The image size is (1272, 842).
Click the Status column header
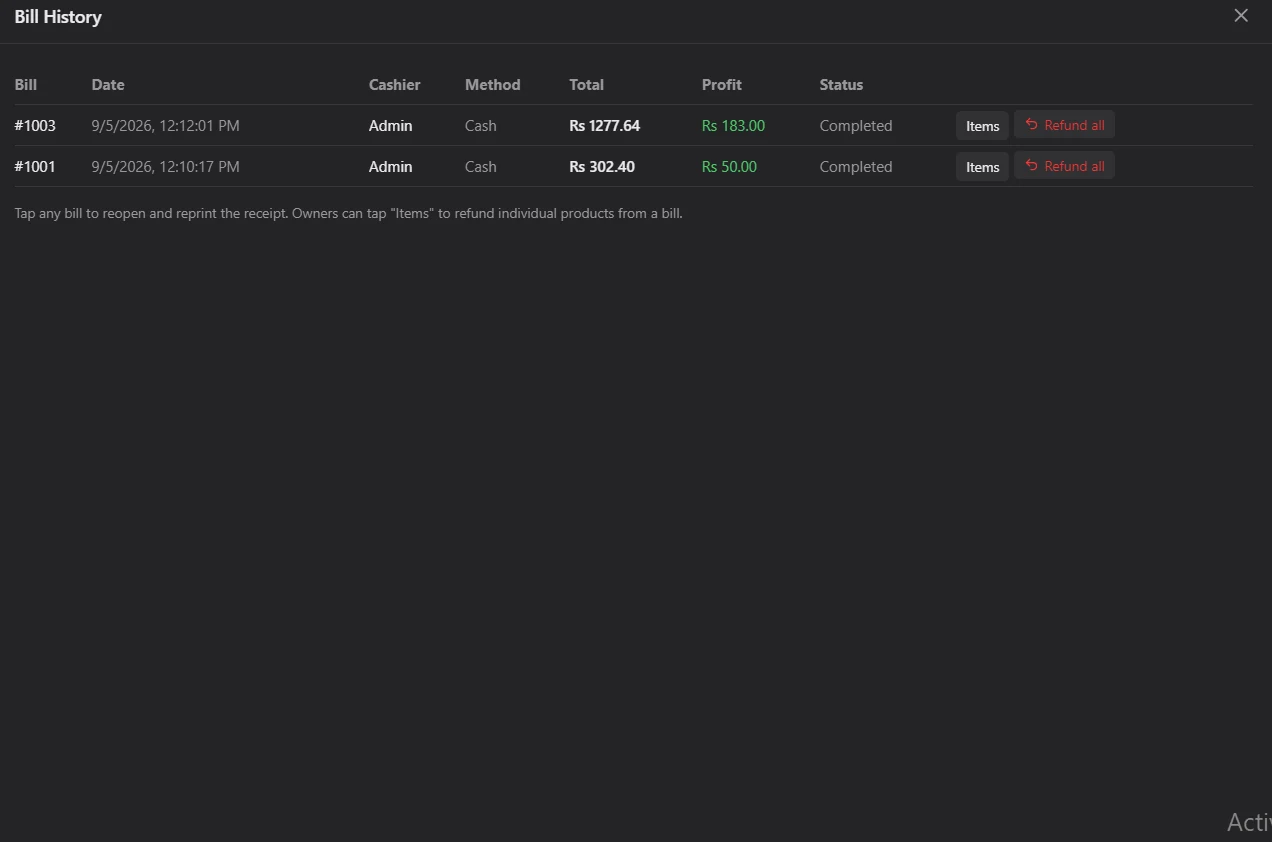(x=841, y=85)
